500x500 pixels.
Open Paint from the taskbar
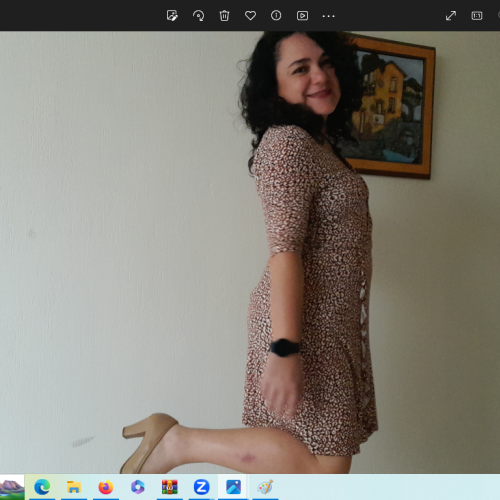tap(265, 487)
